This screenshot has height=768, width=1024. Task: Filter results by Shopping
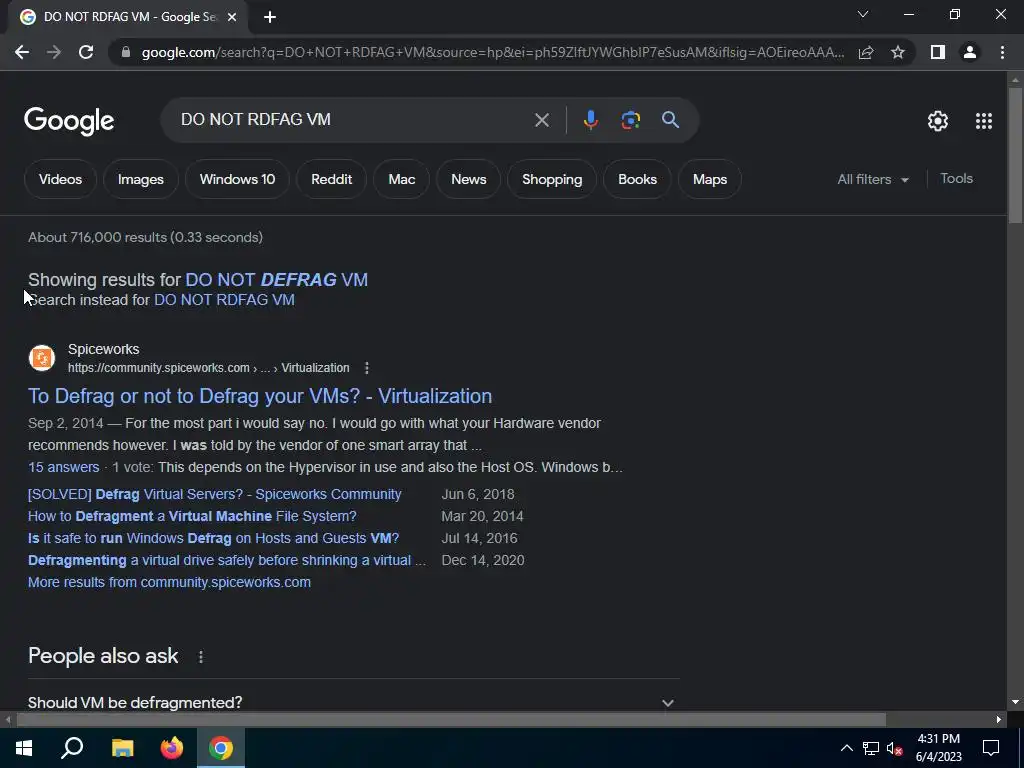(552, 179)
